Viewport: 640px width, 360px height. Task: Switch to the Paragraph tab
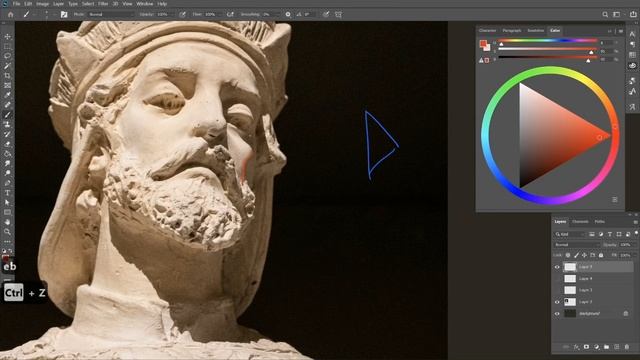click(512, 31)
